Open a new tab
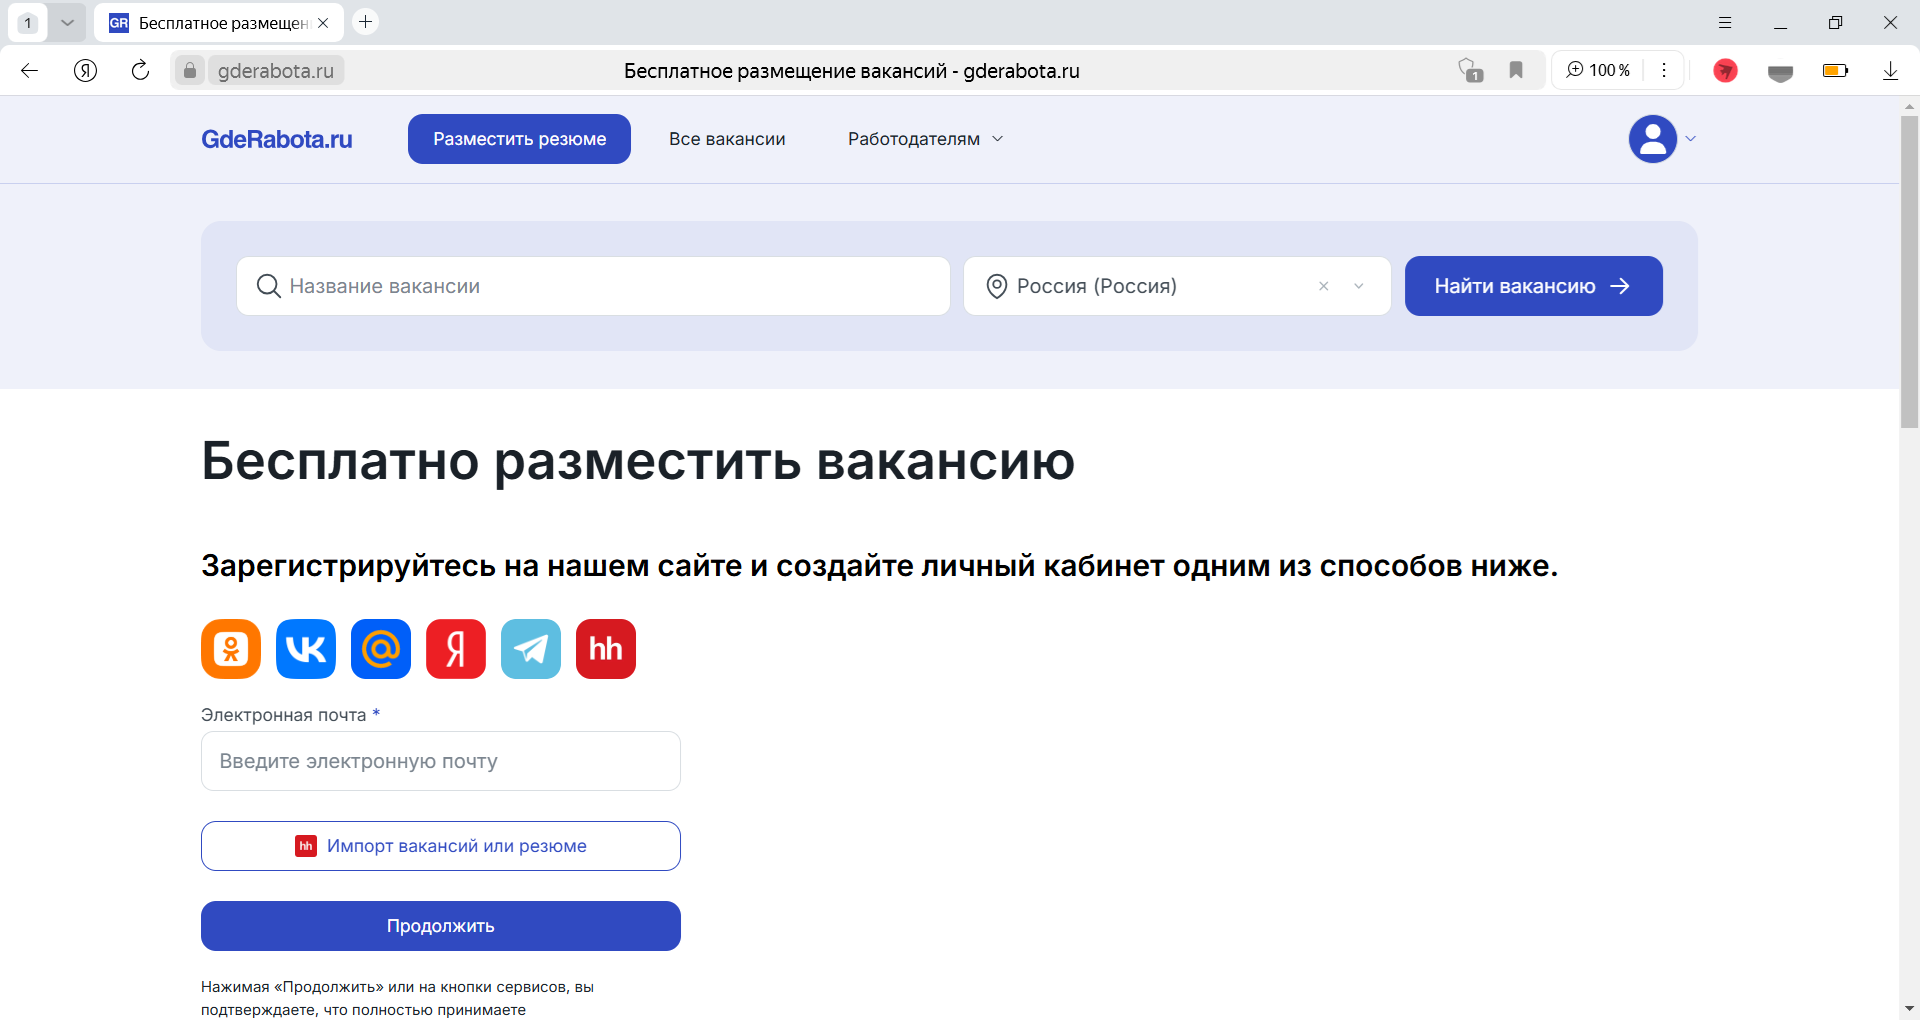Viewport: 1920px width, 1020px height. [366, 21]
